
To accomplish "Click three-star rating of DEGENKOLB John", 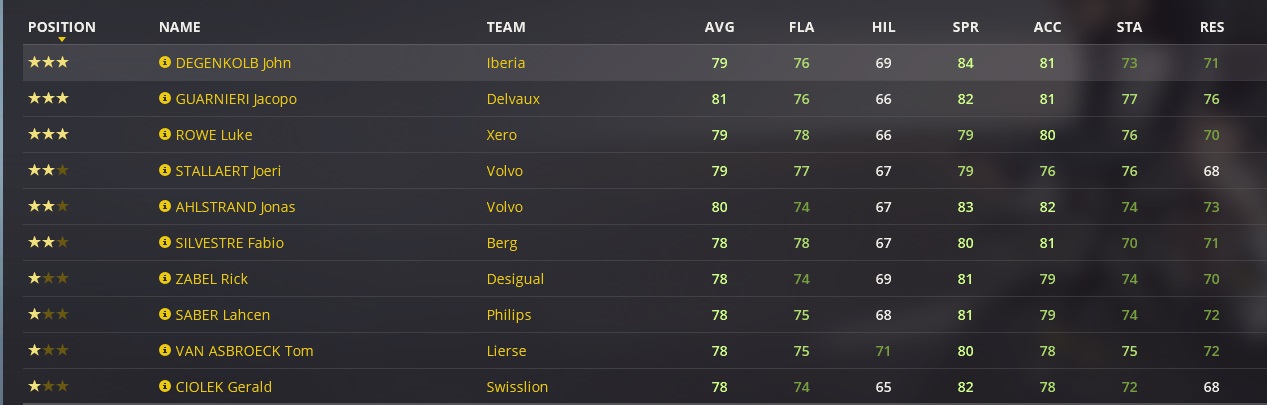I will [x=48, y=63].
